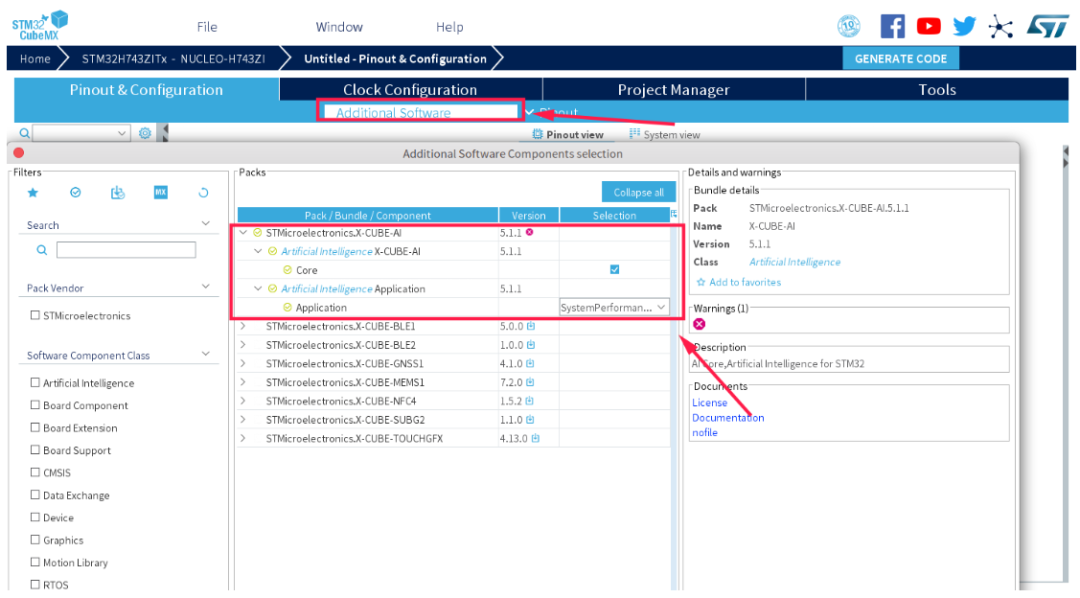Screen dimensions: 1080x598
Task: Click the filter search input field
Action: click(126, 249)
